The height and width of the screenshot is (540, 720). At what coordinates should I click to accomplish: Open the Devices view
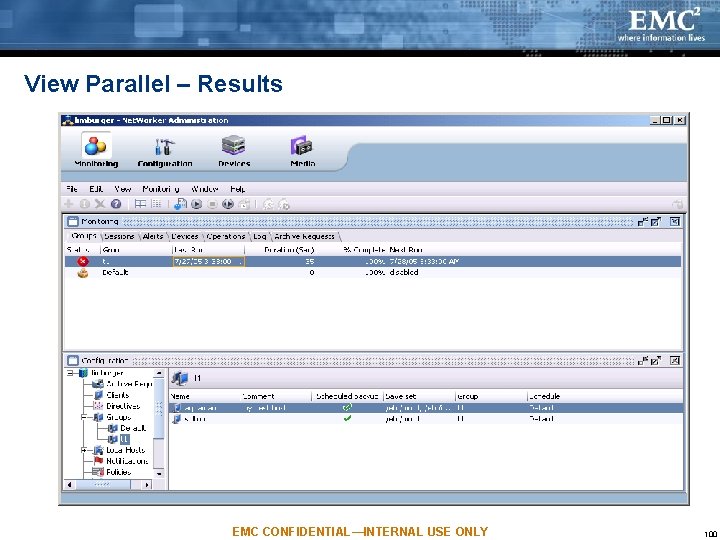(x=234, y=151)
